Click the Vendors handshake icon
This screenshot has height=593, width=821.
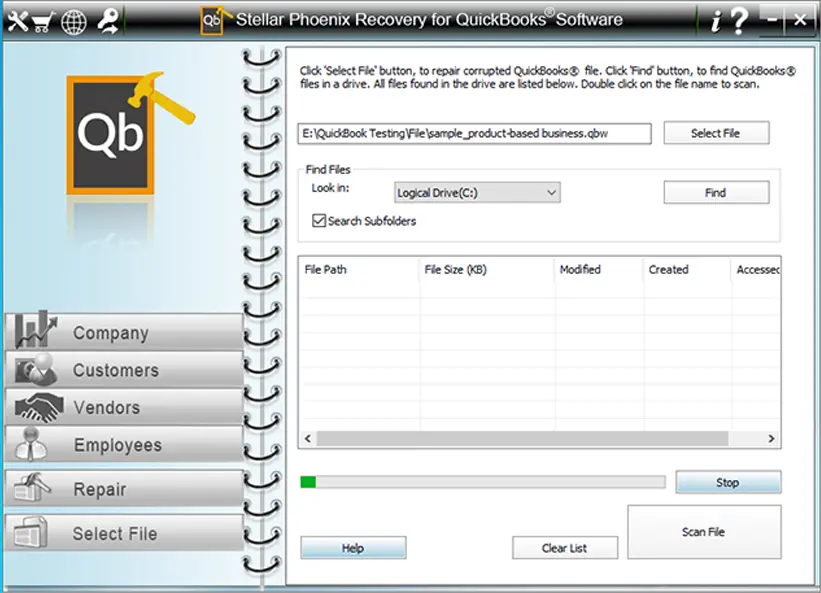(x=39, y=407)
